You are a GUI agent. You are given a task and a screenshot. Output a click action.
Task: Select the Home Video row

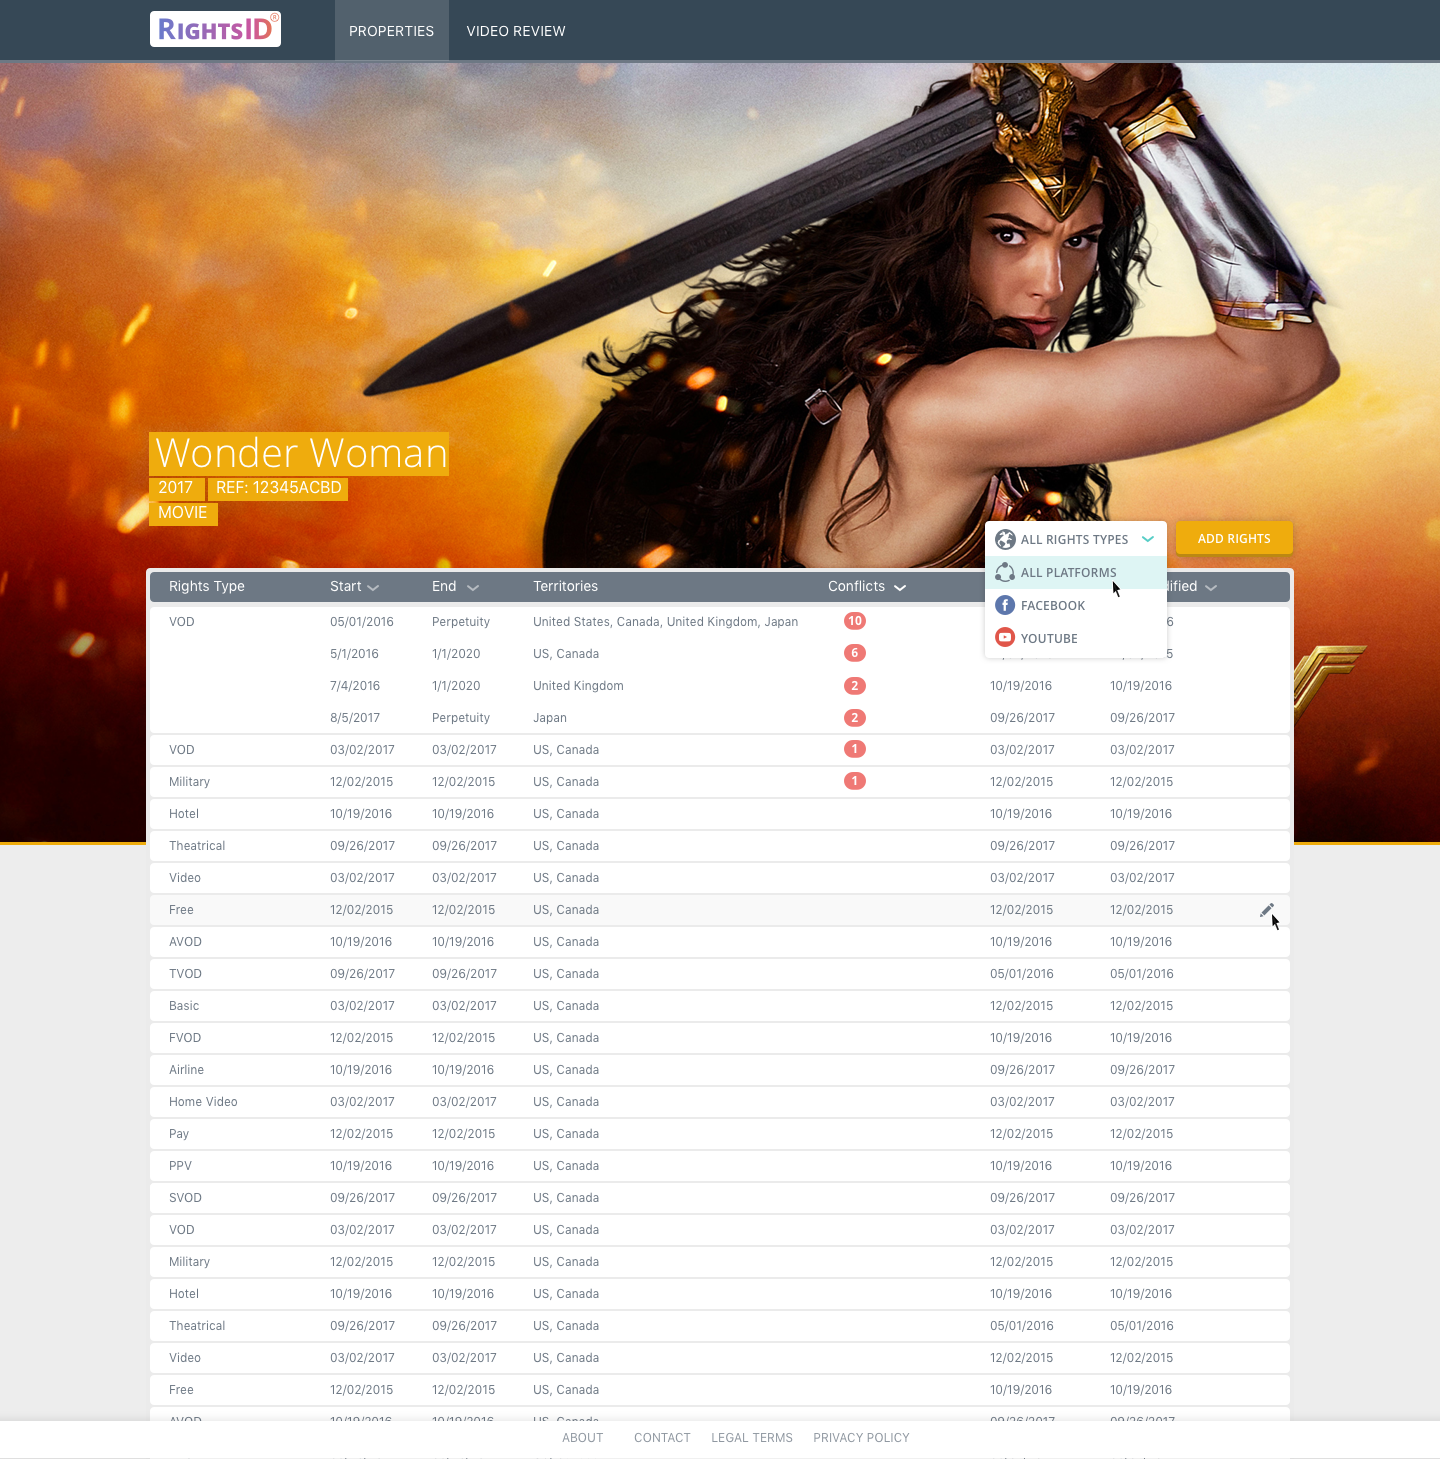click(720, 1102)
